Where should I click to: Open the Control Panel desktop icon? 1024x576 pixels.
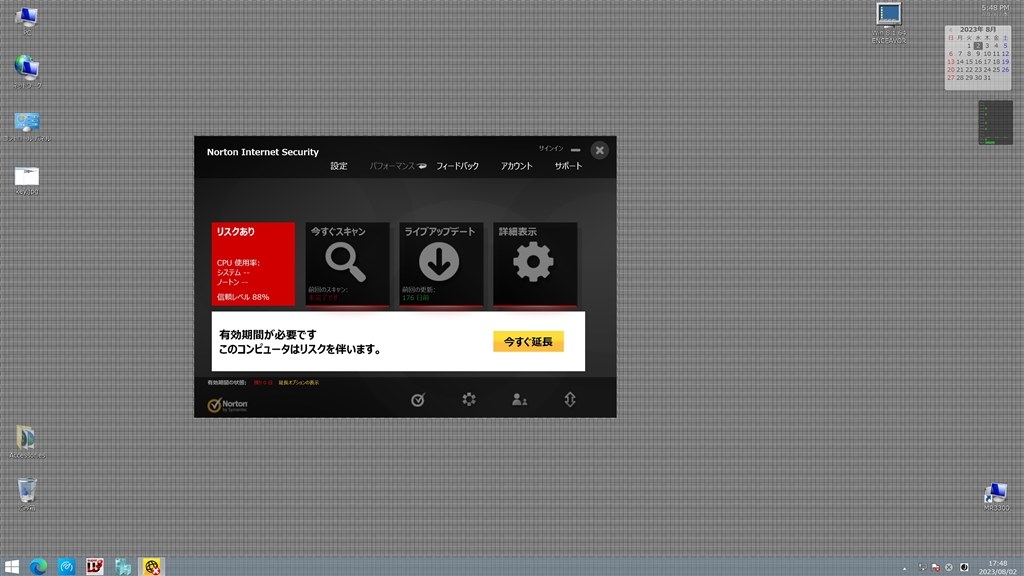(27, 126)
